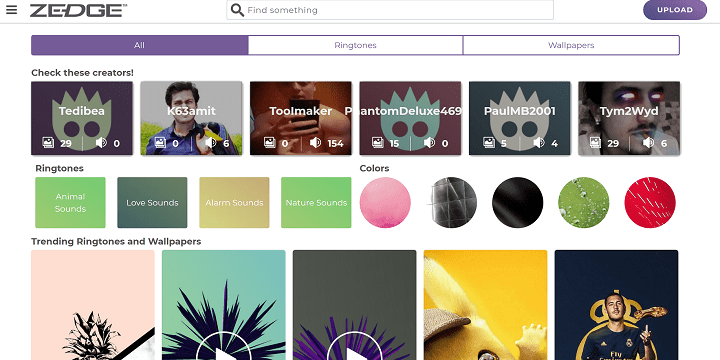Click speaker icon on K63amit card
The height and width of the screenshot is (360, 720).
210,143
